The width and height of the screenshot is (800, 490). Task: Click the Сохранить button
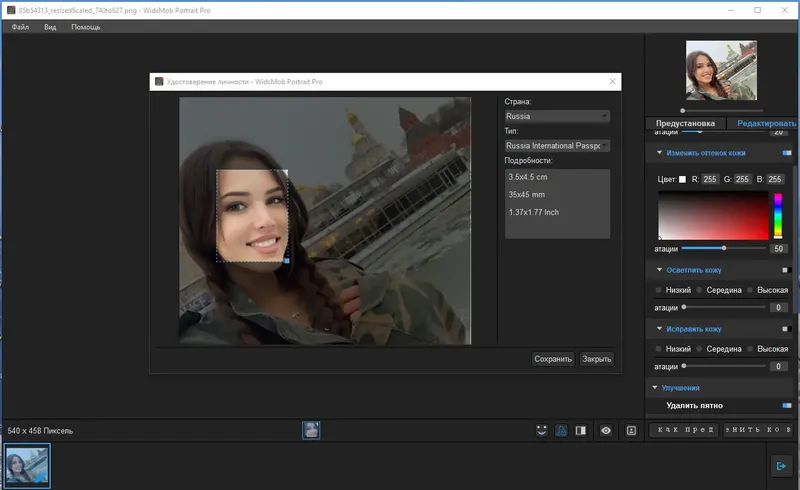[x=553, y=359]
